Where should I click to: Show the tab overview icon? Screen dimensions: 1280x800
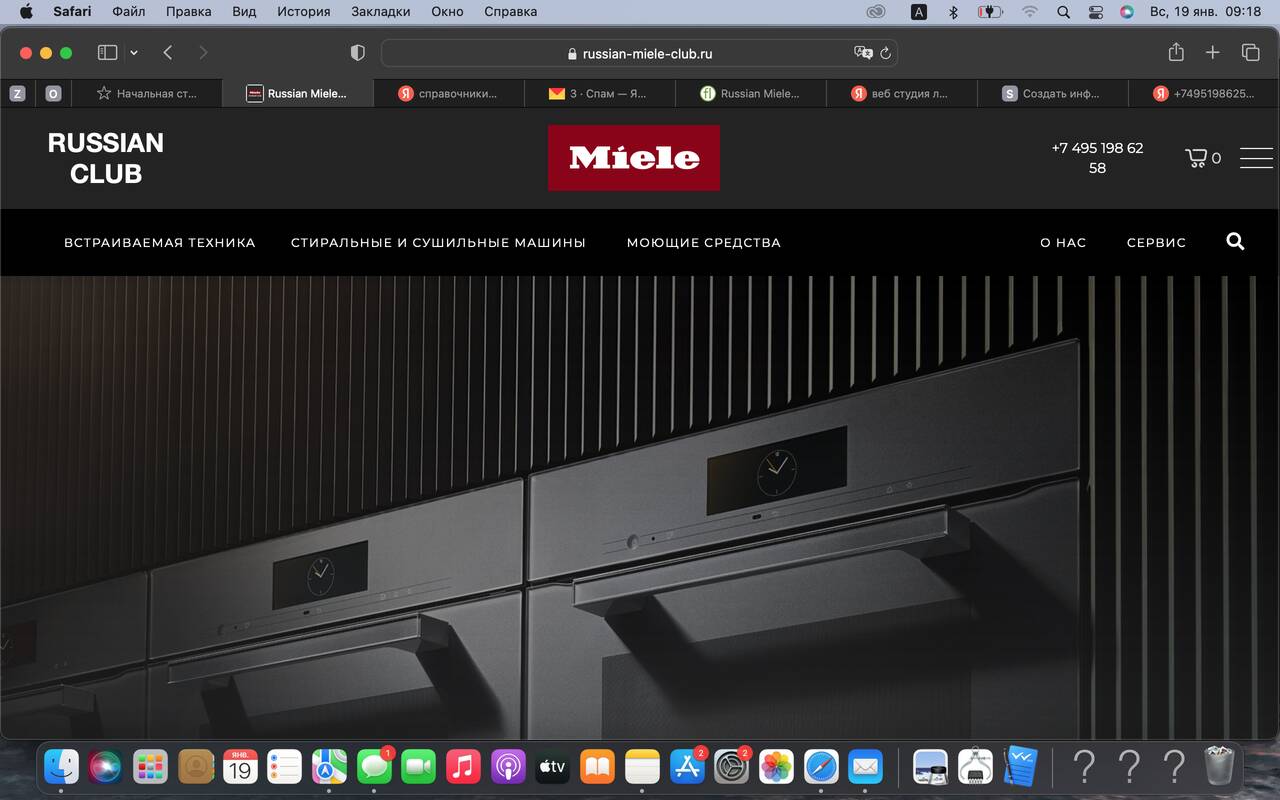point(1250,53)
